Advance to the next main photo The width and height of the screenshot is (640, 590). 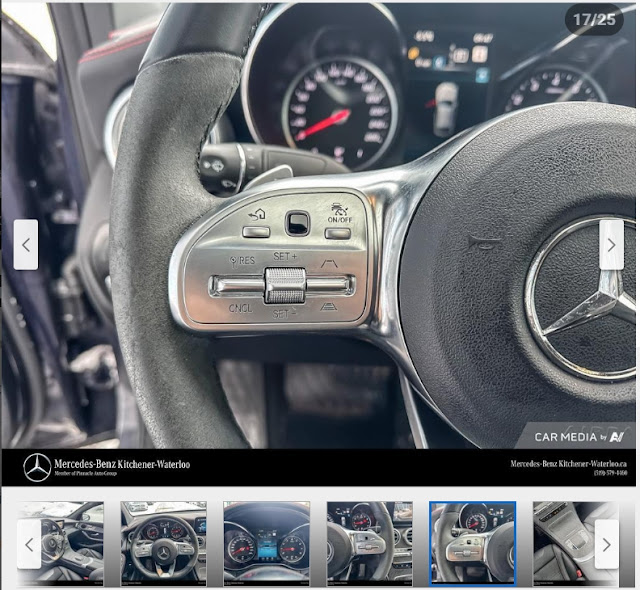point(611,244)
